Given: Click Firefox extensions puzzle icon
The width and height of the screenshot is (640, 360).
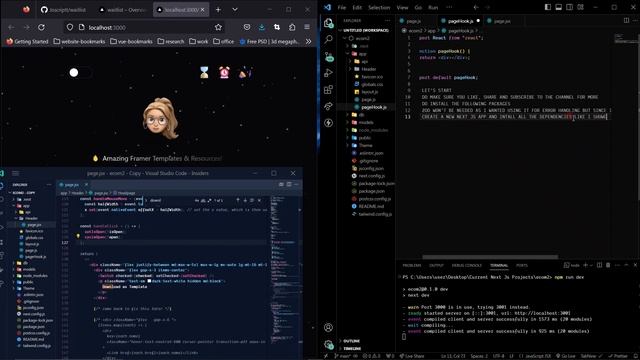Looking at the screenshot, I should coord(292,27).
